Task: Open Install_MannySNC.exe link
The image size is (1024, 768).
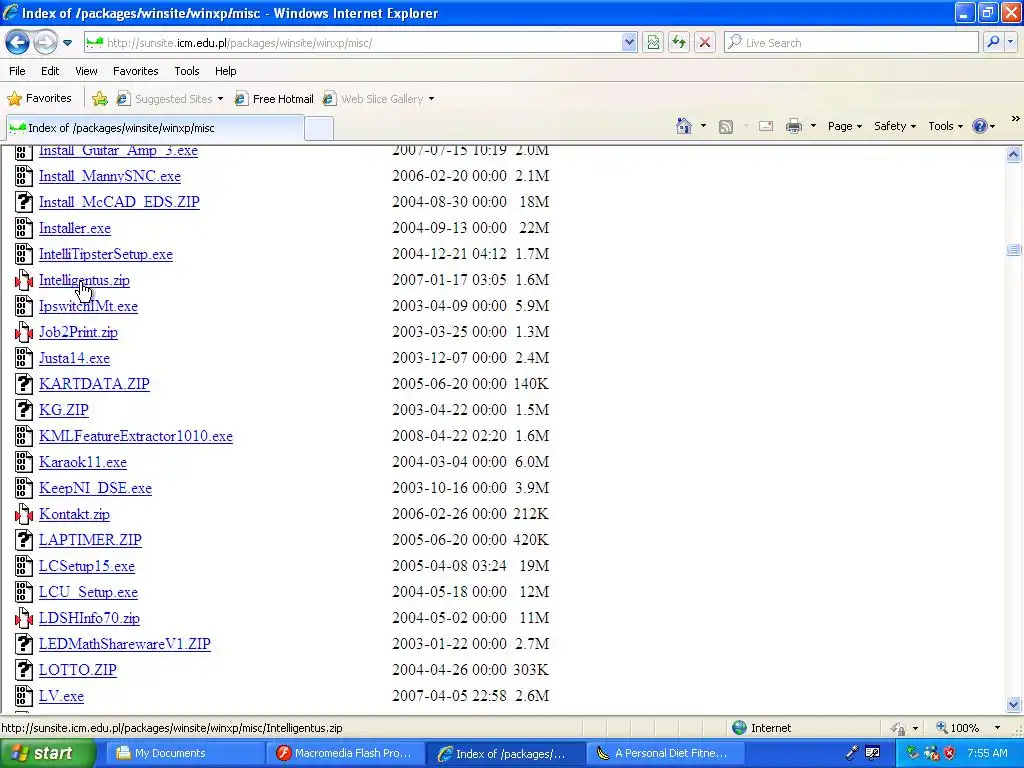Action: pos(110,176)
